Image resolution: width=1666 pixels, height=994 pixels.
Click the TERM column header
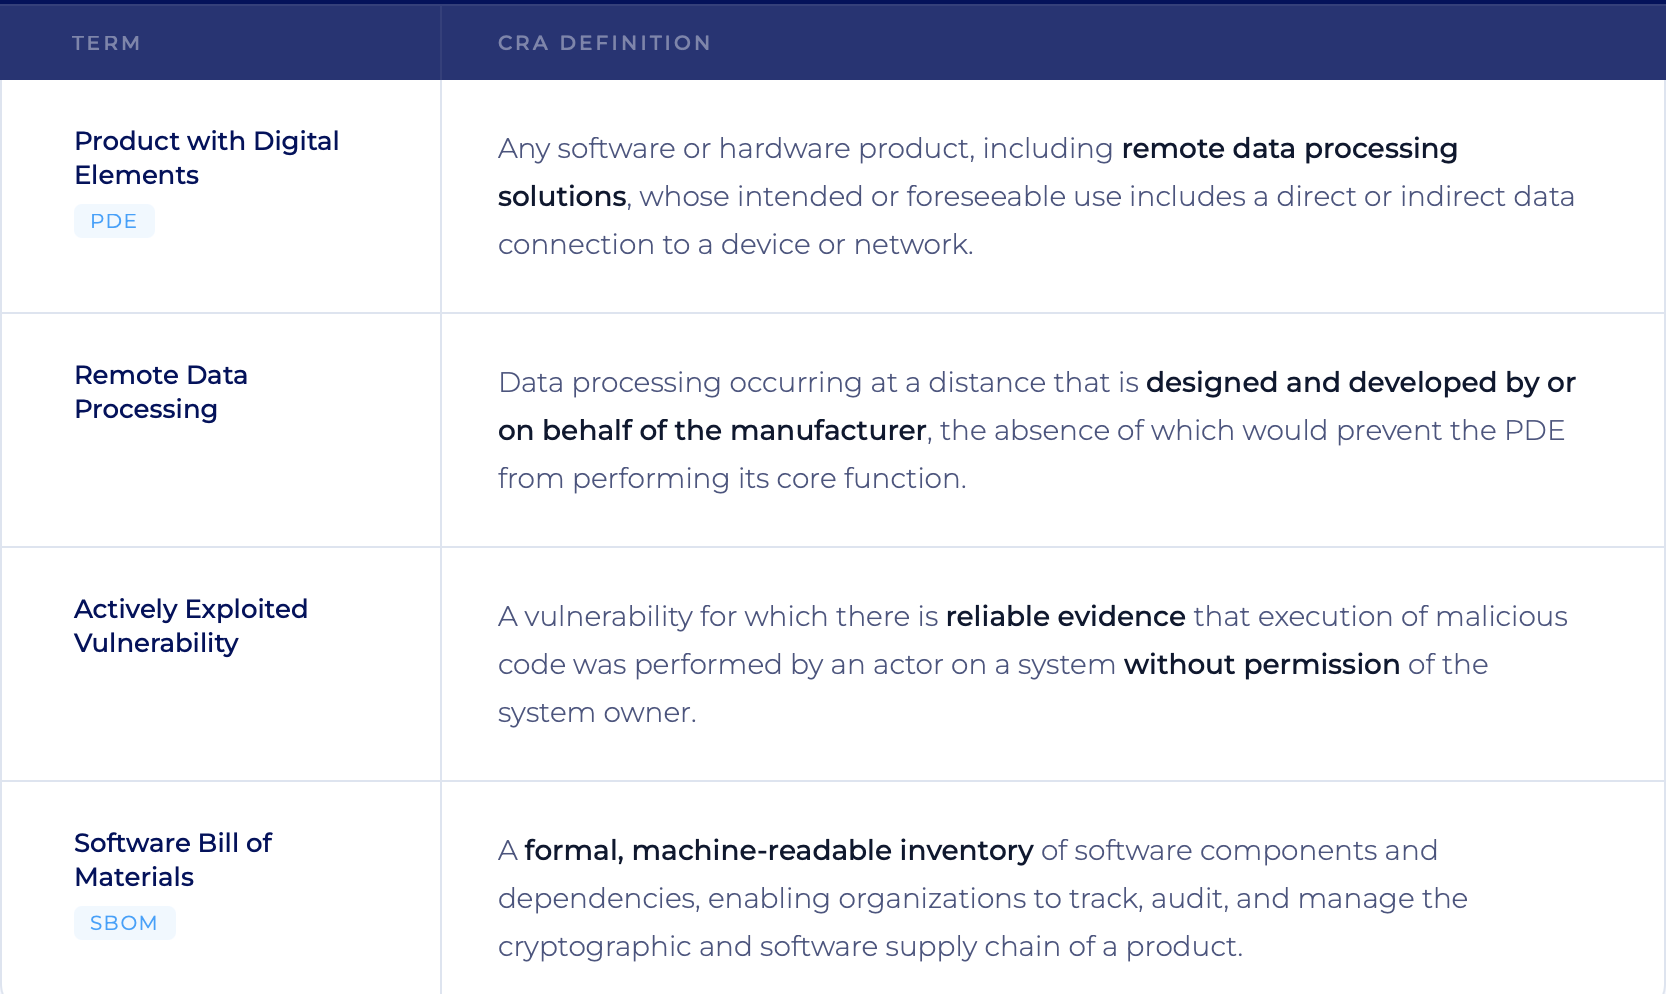(106, 43)
